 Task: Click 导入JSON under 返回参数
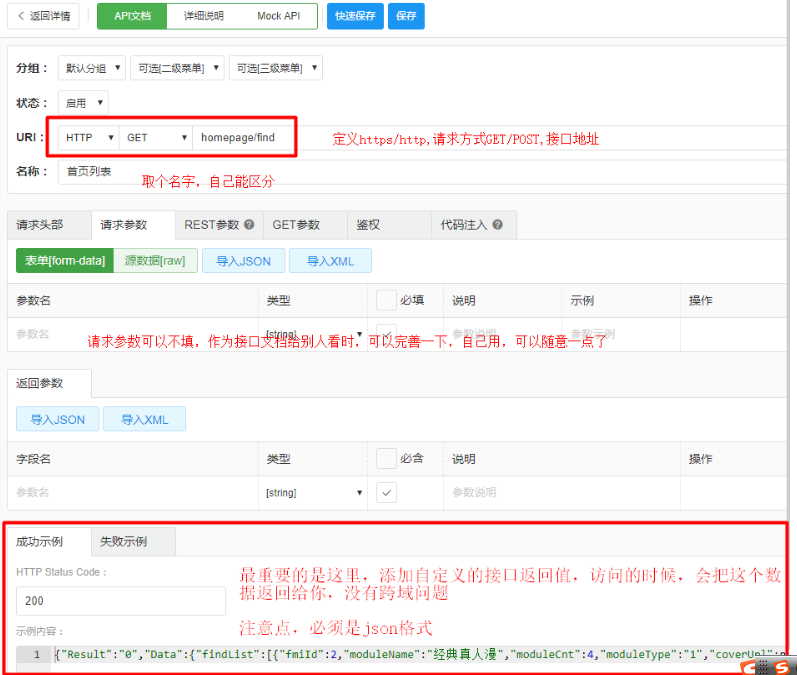point(57,419)
